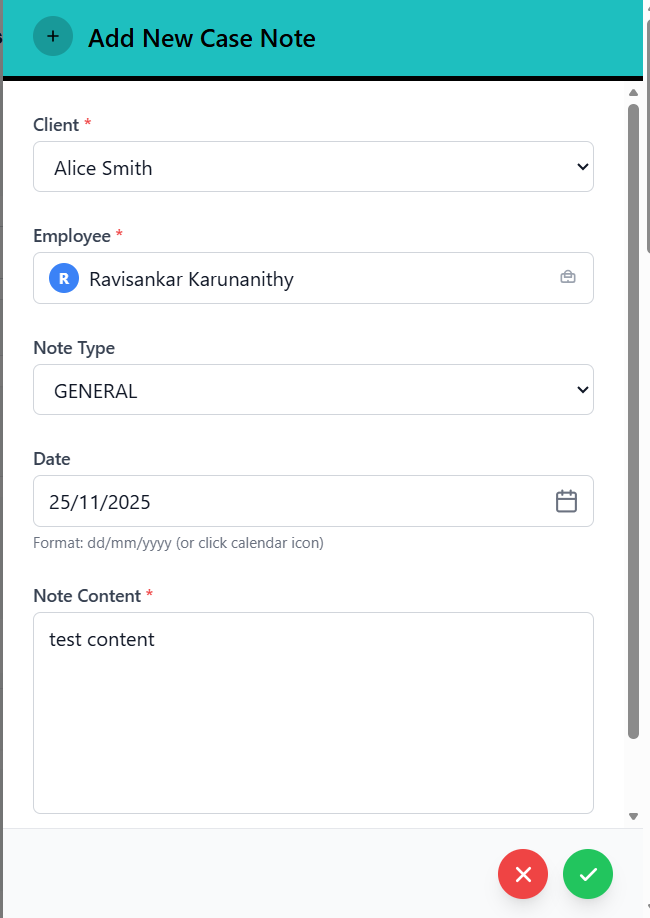Viewport: 650px width, 918px height.
Task: Click the Client field label
Action: tap(56, 125)
